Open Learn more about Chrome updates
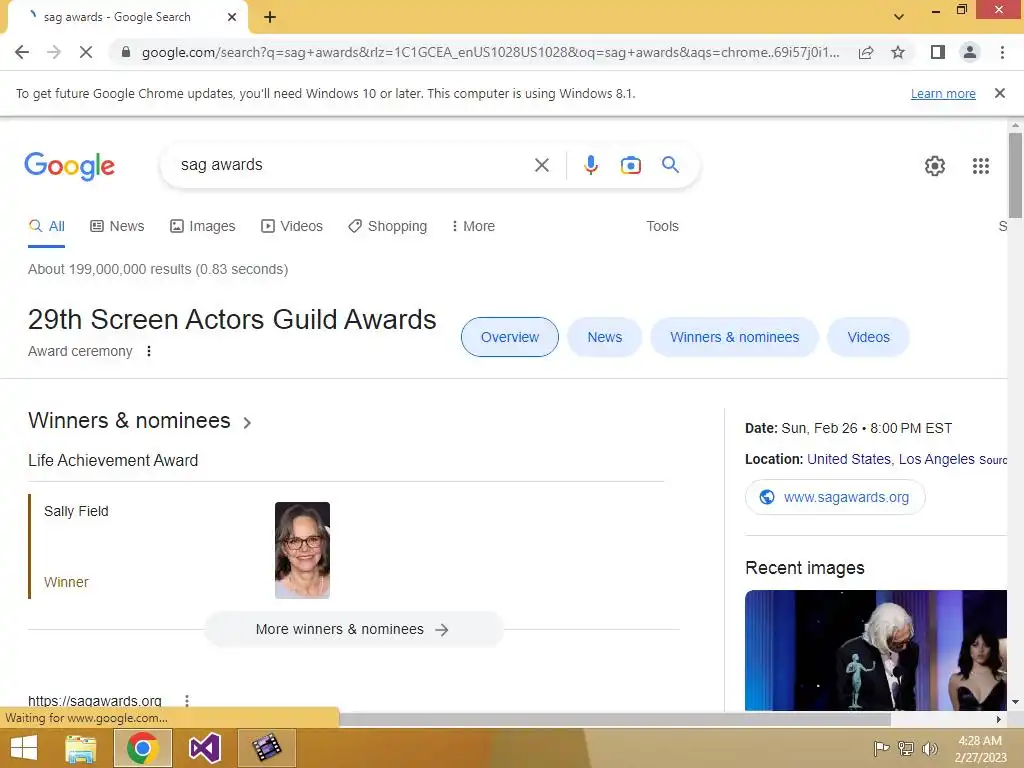This screenshot has width=1024, height=768. [x=943, y=94]
